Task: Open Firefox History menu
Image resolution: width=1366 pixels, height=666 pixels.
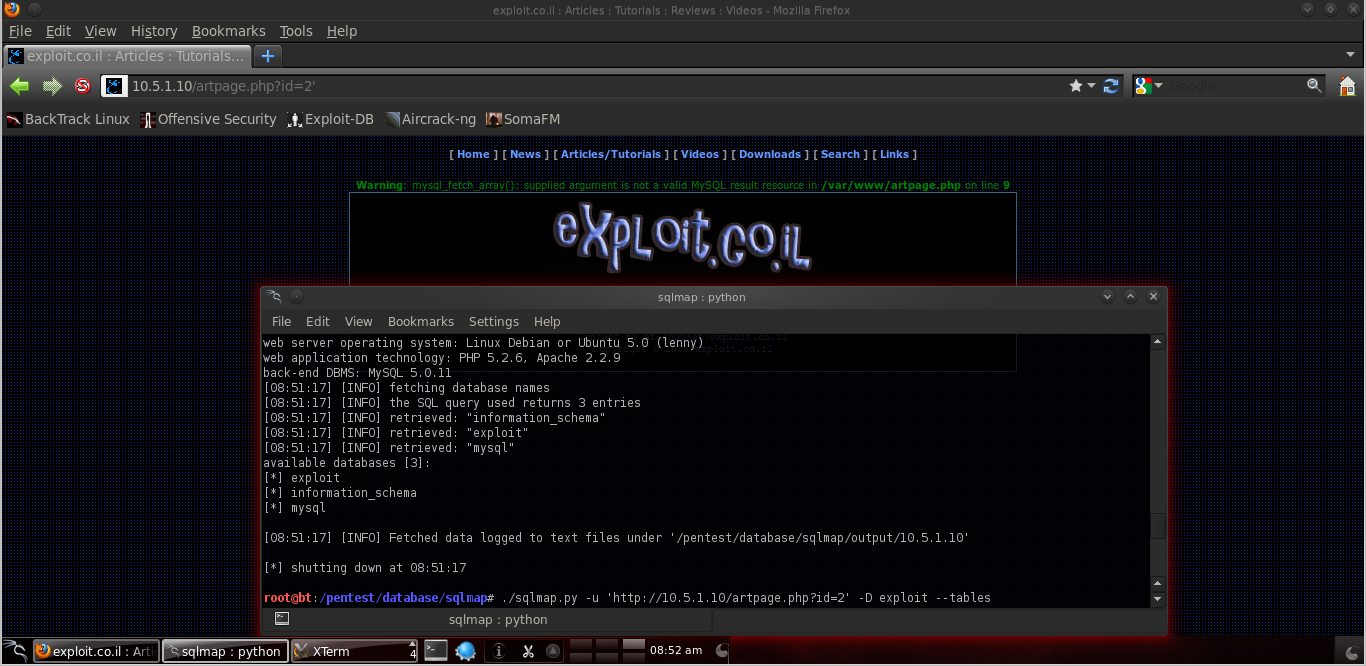Action: click(154, 31)
